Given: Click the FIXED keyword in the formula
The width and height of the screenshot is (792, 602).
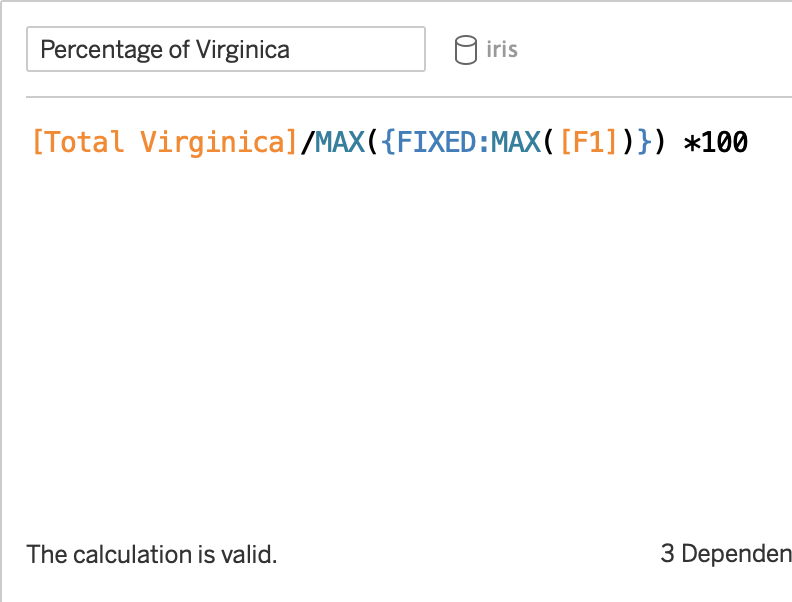Looking at the screenshot, I should click(x=436, y=142).
